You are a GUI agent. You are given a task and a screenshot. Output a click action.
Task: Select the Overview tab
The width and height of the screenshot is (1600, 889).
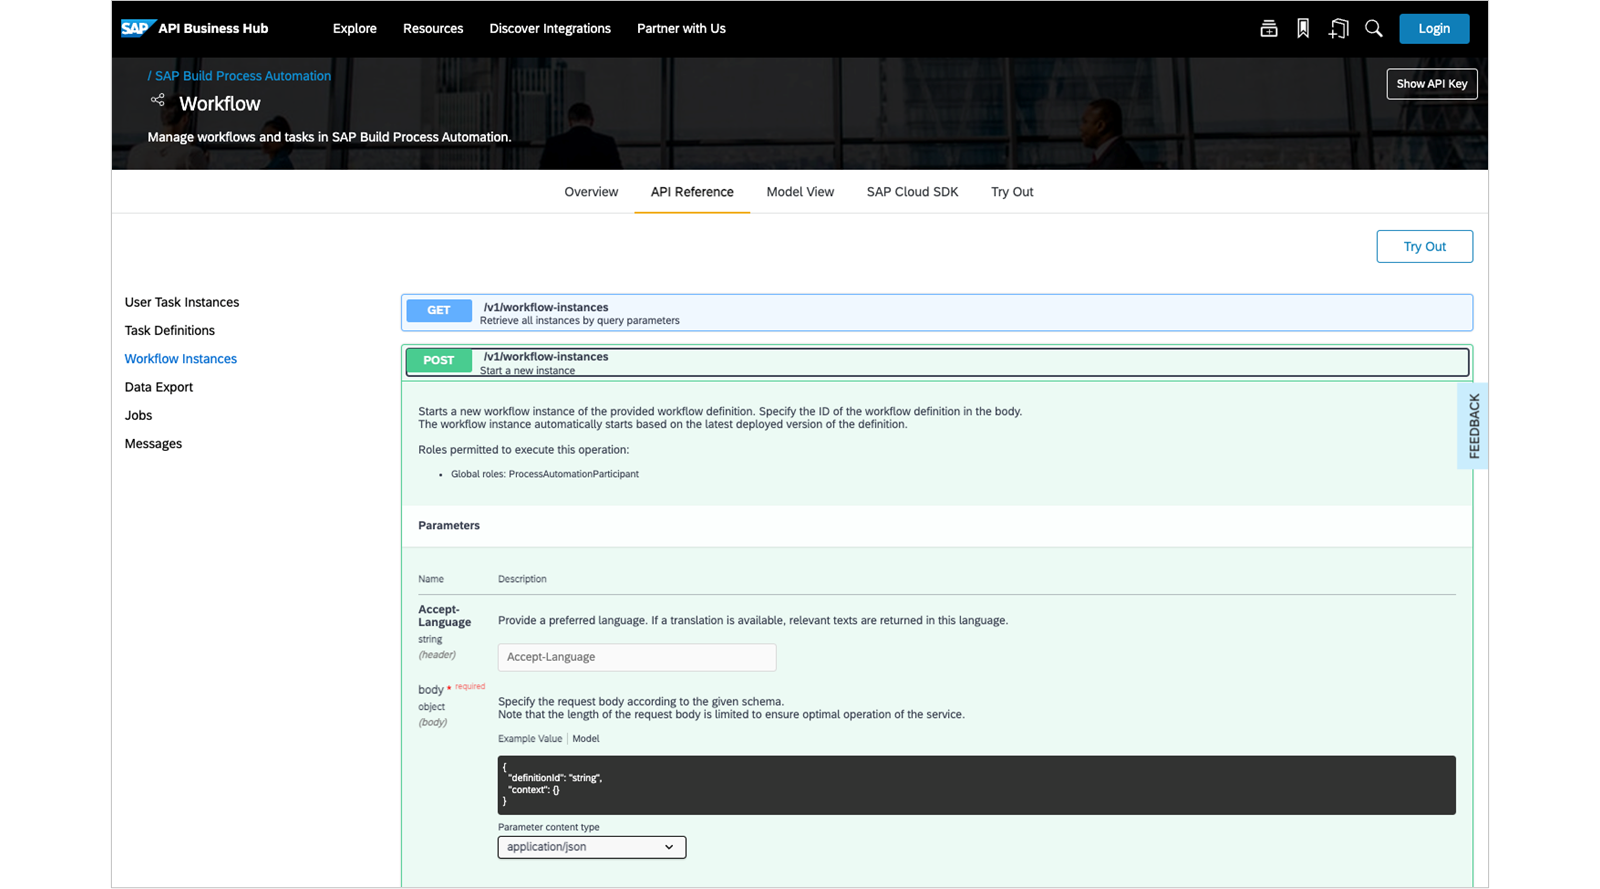point(591,192)
